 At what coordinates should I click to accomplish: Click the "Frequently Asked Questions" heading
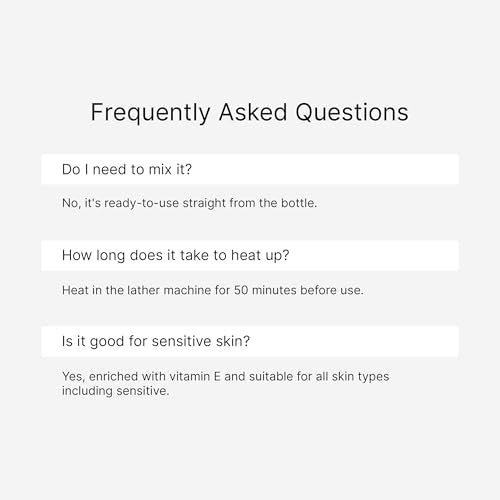click(249, 113)
